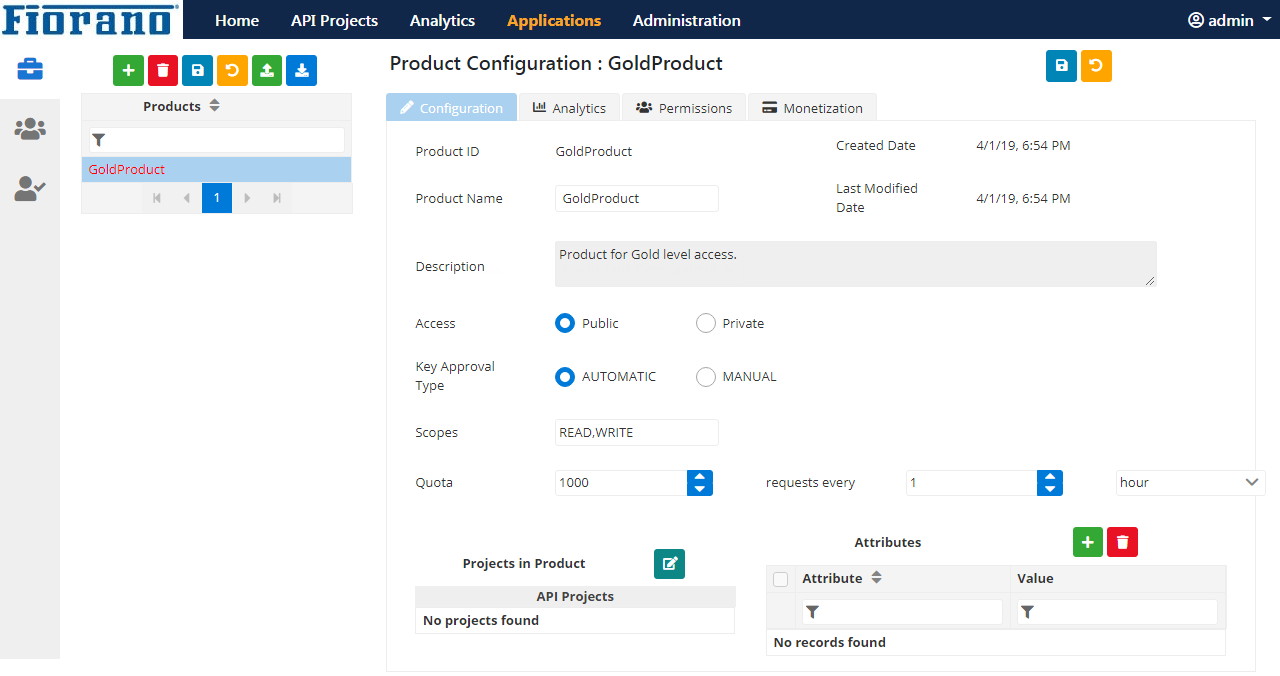1280x676 pixels.
Task: Click the Fiorano logo
Action: [x=91, y=19]
